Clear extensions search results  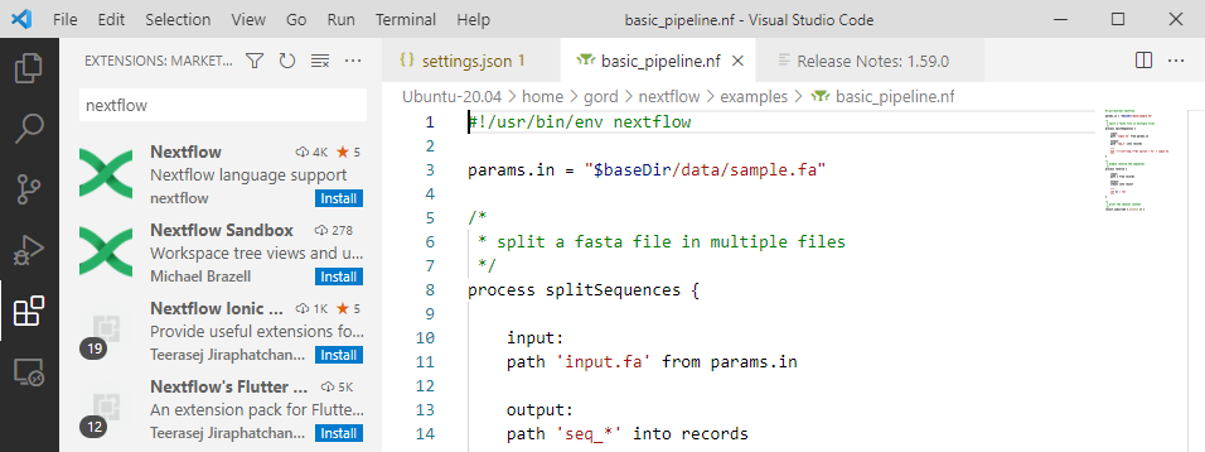[320, 61]
